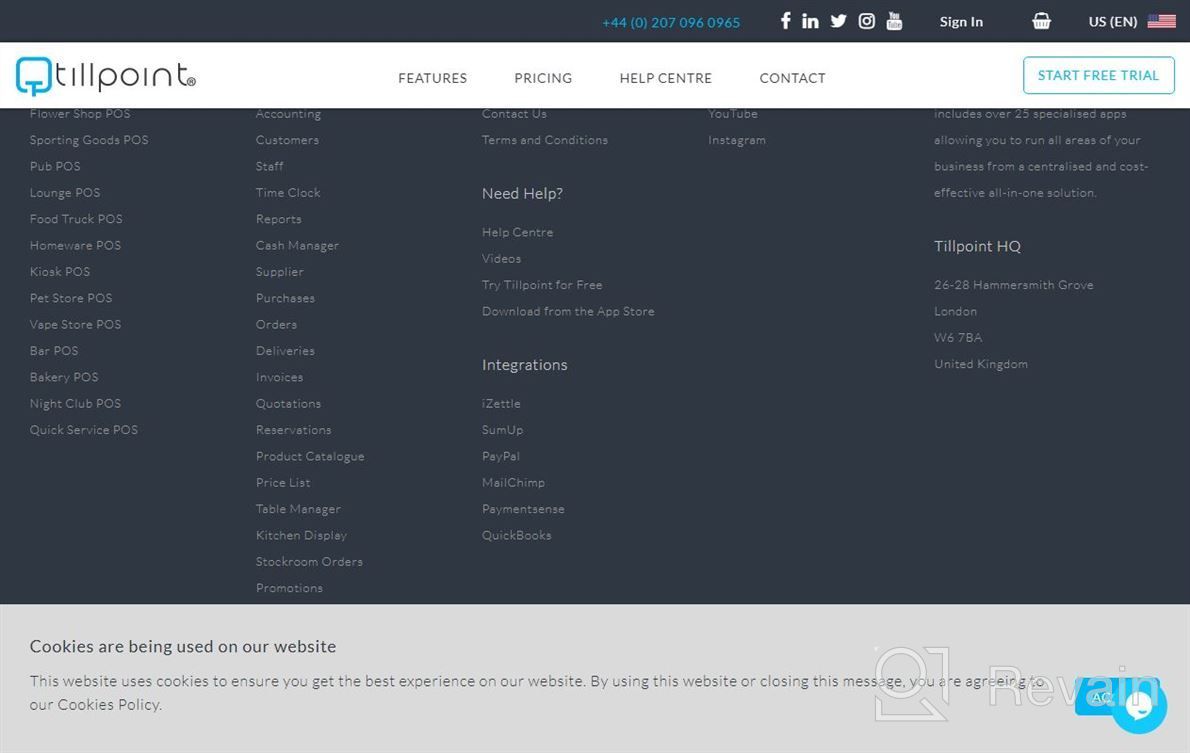The height and width of the screenshot is (753, 1190).
Task: Open the Help Centre menu item
Action: point(666,78)
